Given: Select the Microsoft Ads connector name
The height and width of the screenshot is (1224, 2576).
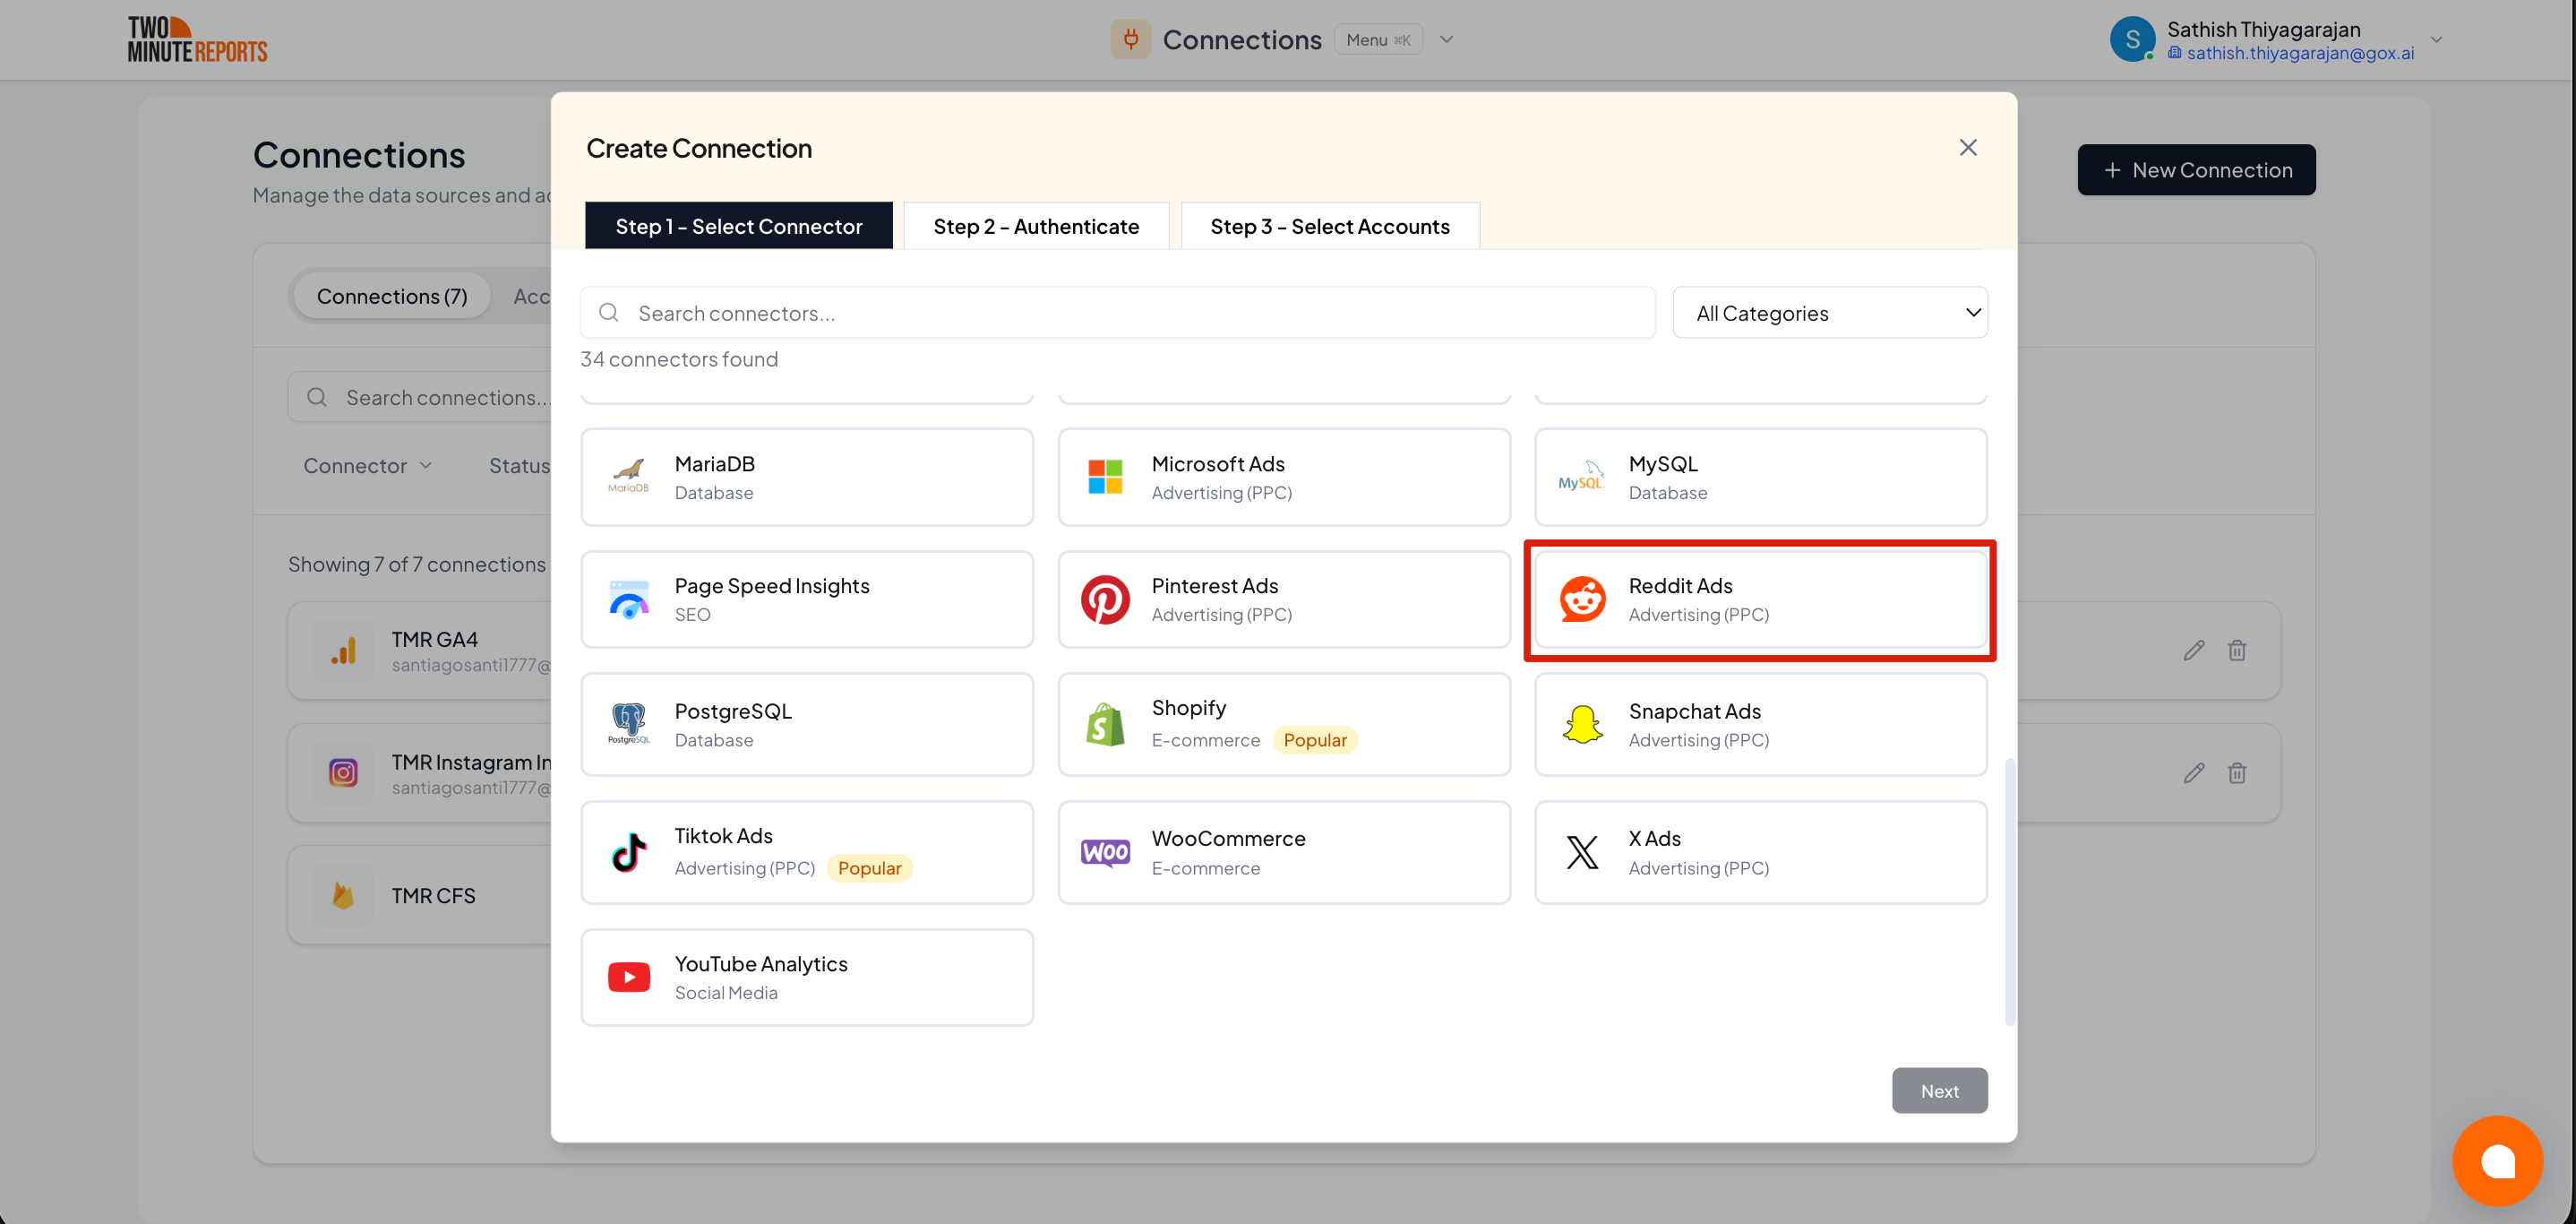Looking at the screenshot, I should (1218, 464).
